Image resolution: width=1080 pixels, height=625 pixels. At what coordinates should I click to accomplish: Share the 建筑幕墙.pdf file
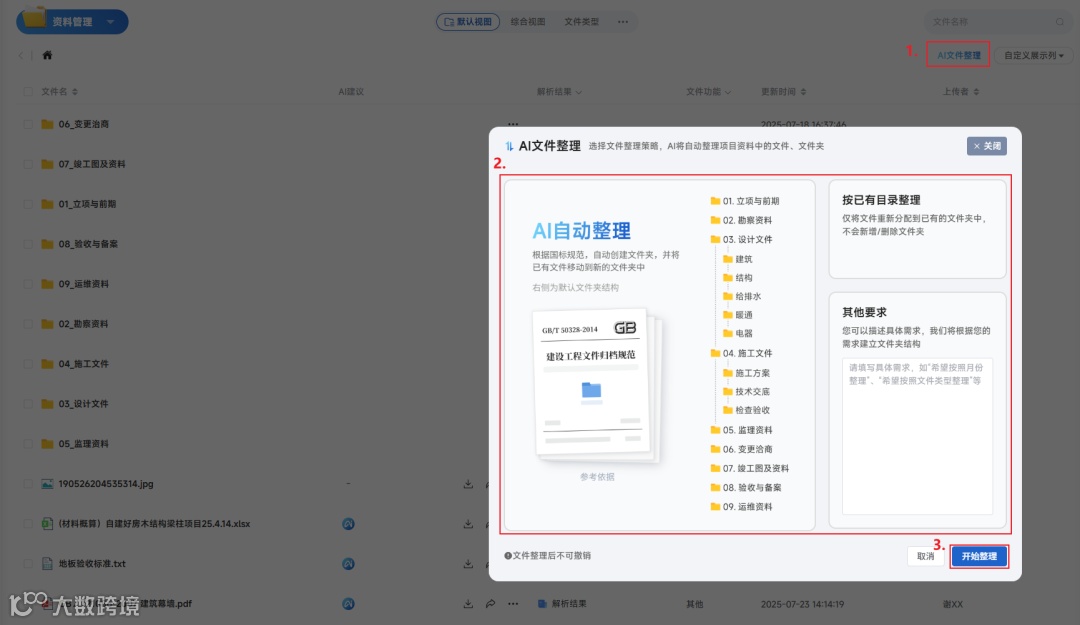click(490, 604)
